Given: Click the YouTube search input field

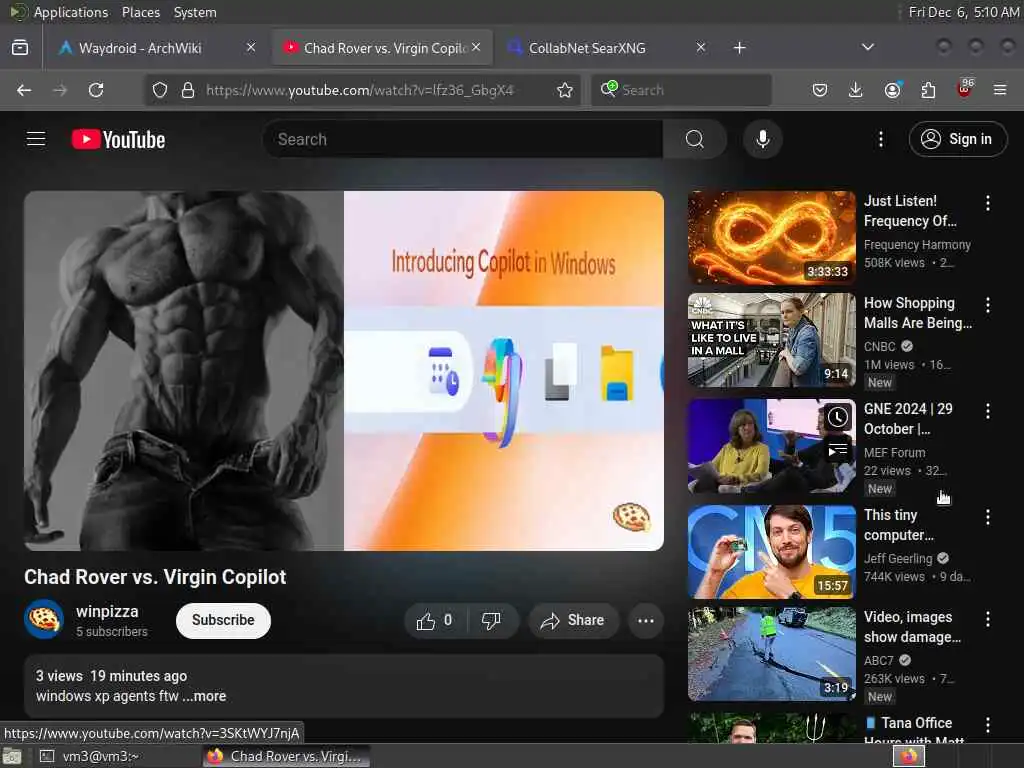Looking at the screenshot, I should (x=462, y=139).
